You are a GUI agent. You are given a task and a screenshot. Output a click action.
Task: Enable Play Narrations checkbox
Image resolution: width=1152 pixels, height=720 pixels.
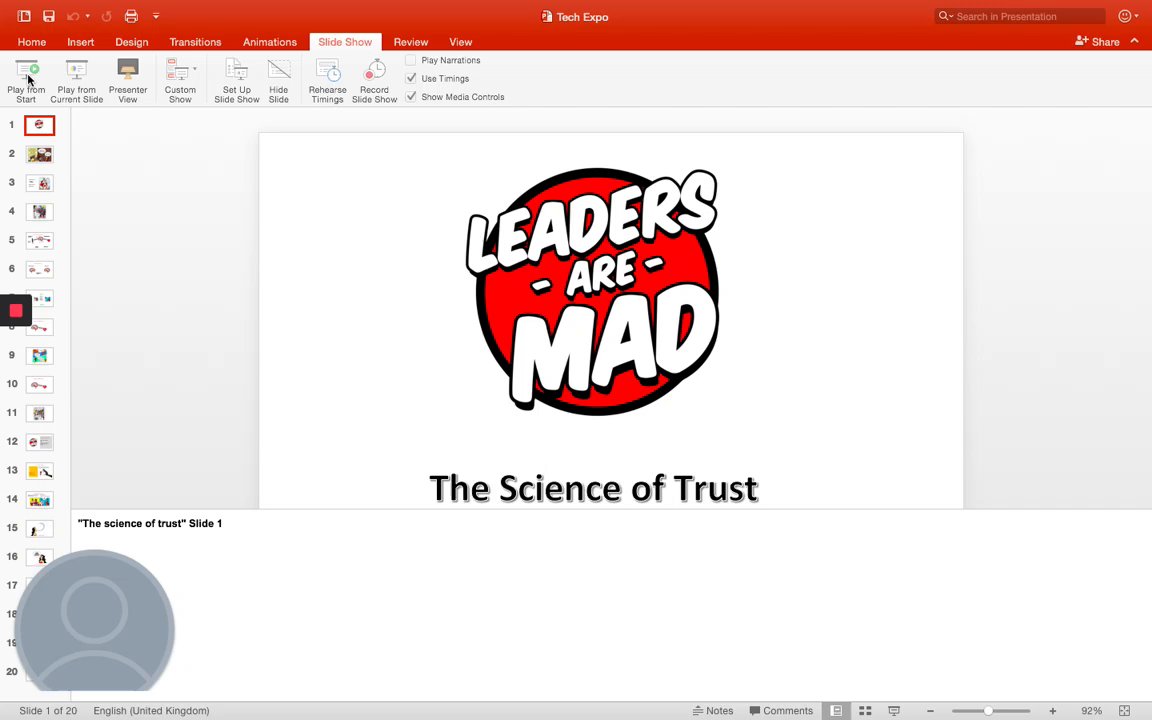411,60
